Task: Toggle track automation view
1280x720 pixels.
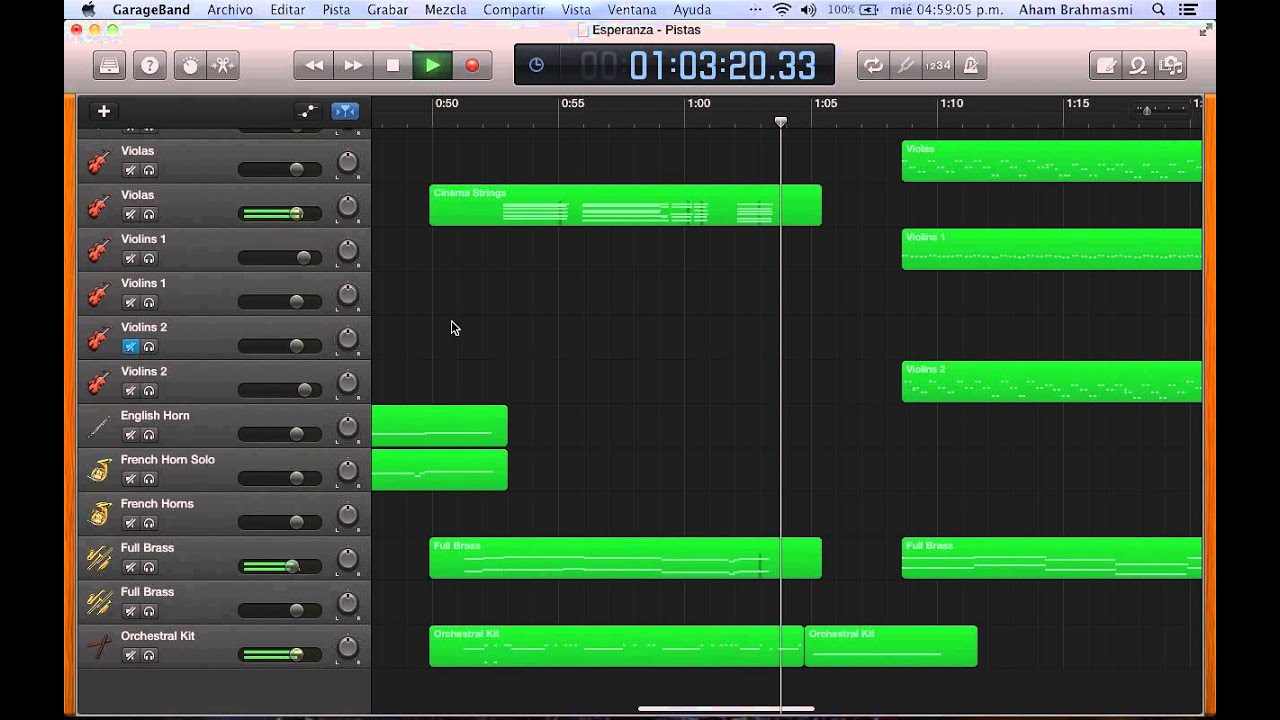Action: click(x=307, y=111)
